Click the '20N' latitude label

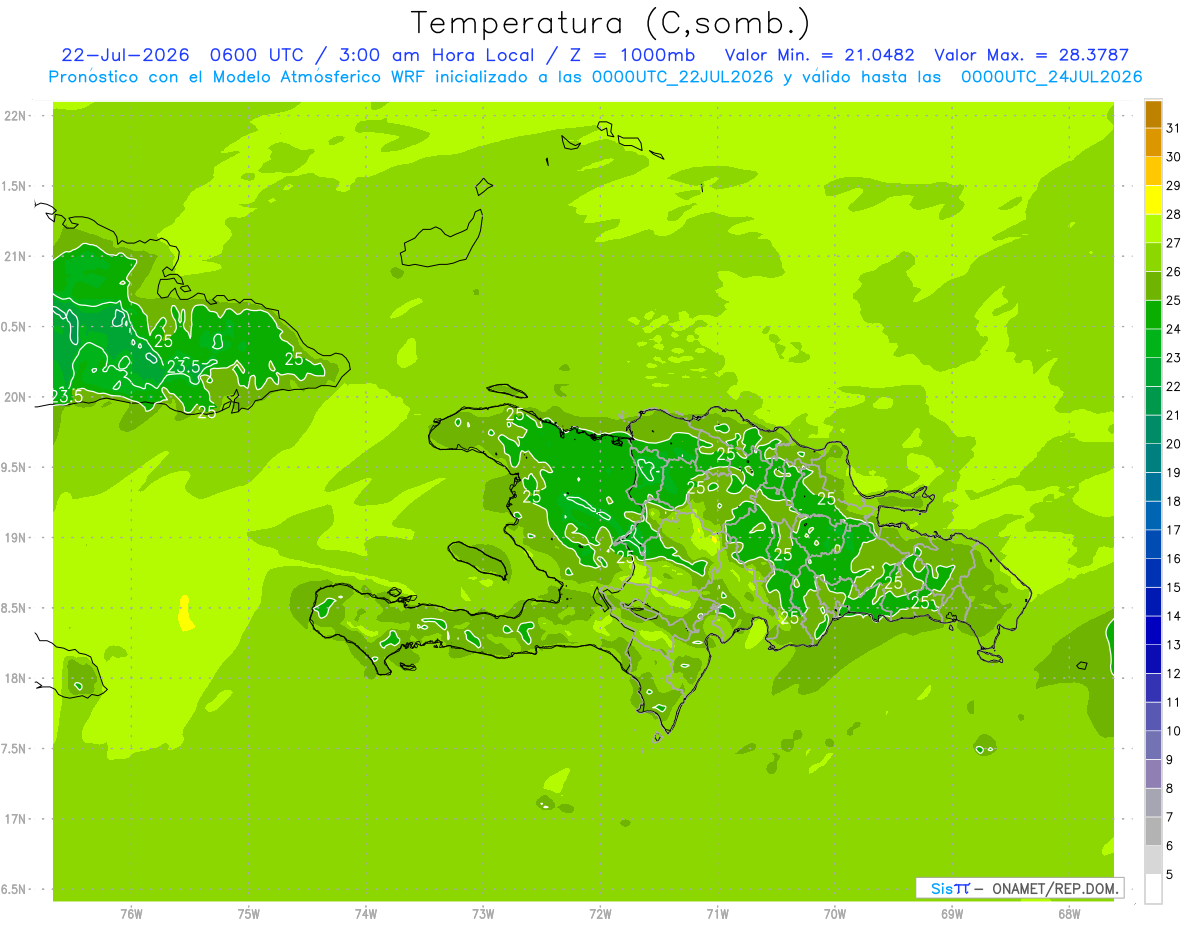(x=15, y=398)
